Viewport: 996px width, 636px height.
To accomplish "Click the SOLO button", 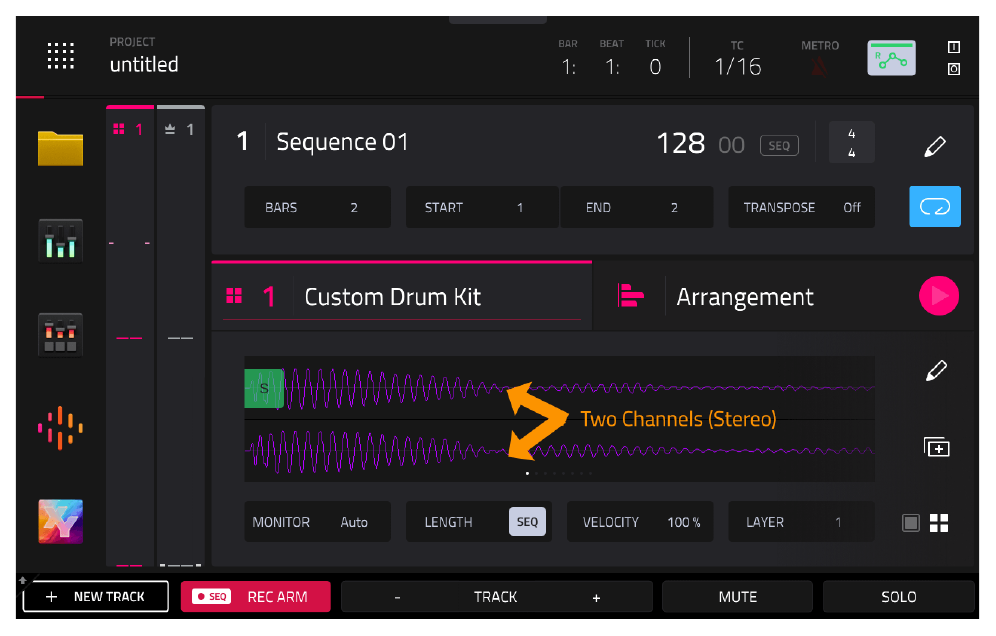I will (x=899, y=597).
